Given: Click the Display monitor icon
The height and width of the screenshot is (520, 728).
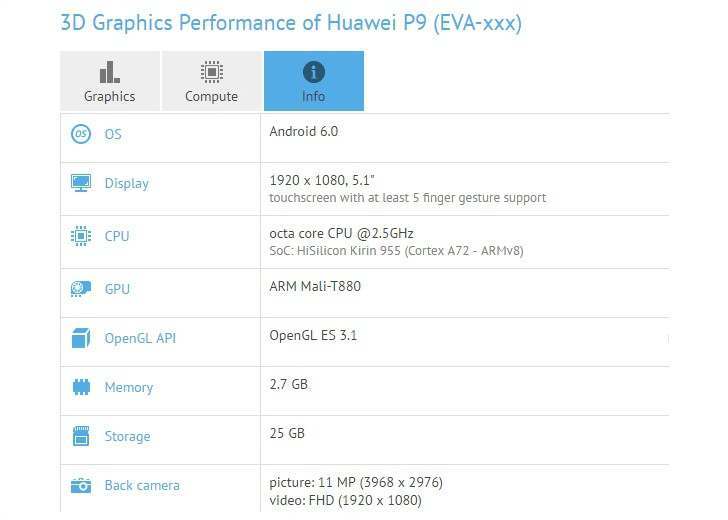Looking at the screenshot, I should [81, 183].
